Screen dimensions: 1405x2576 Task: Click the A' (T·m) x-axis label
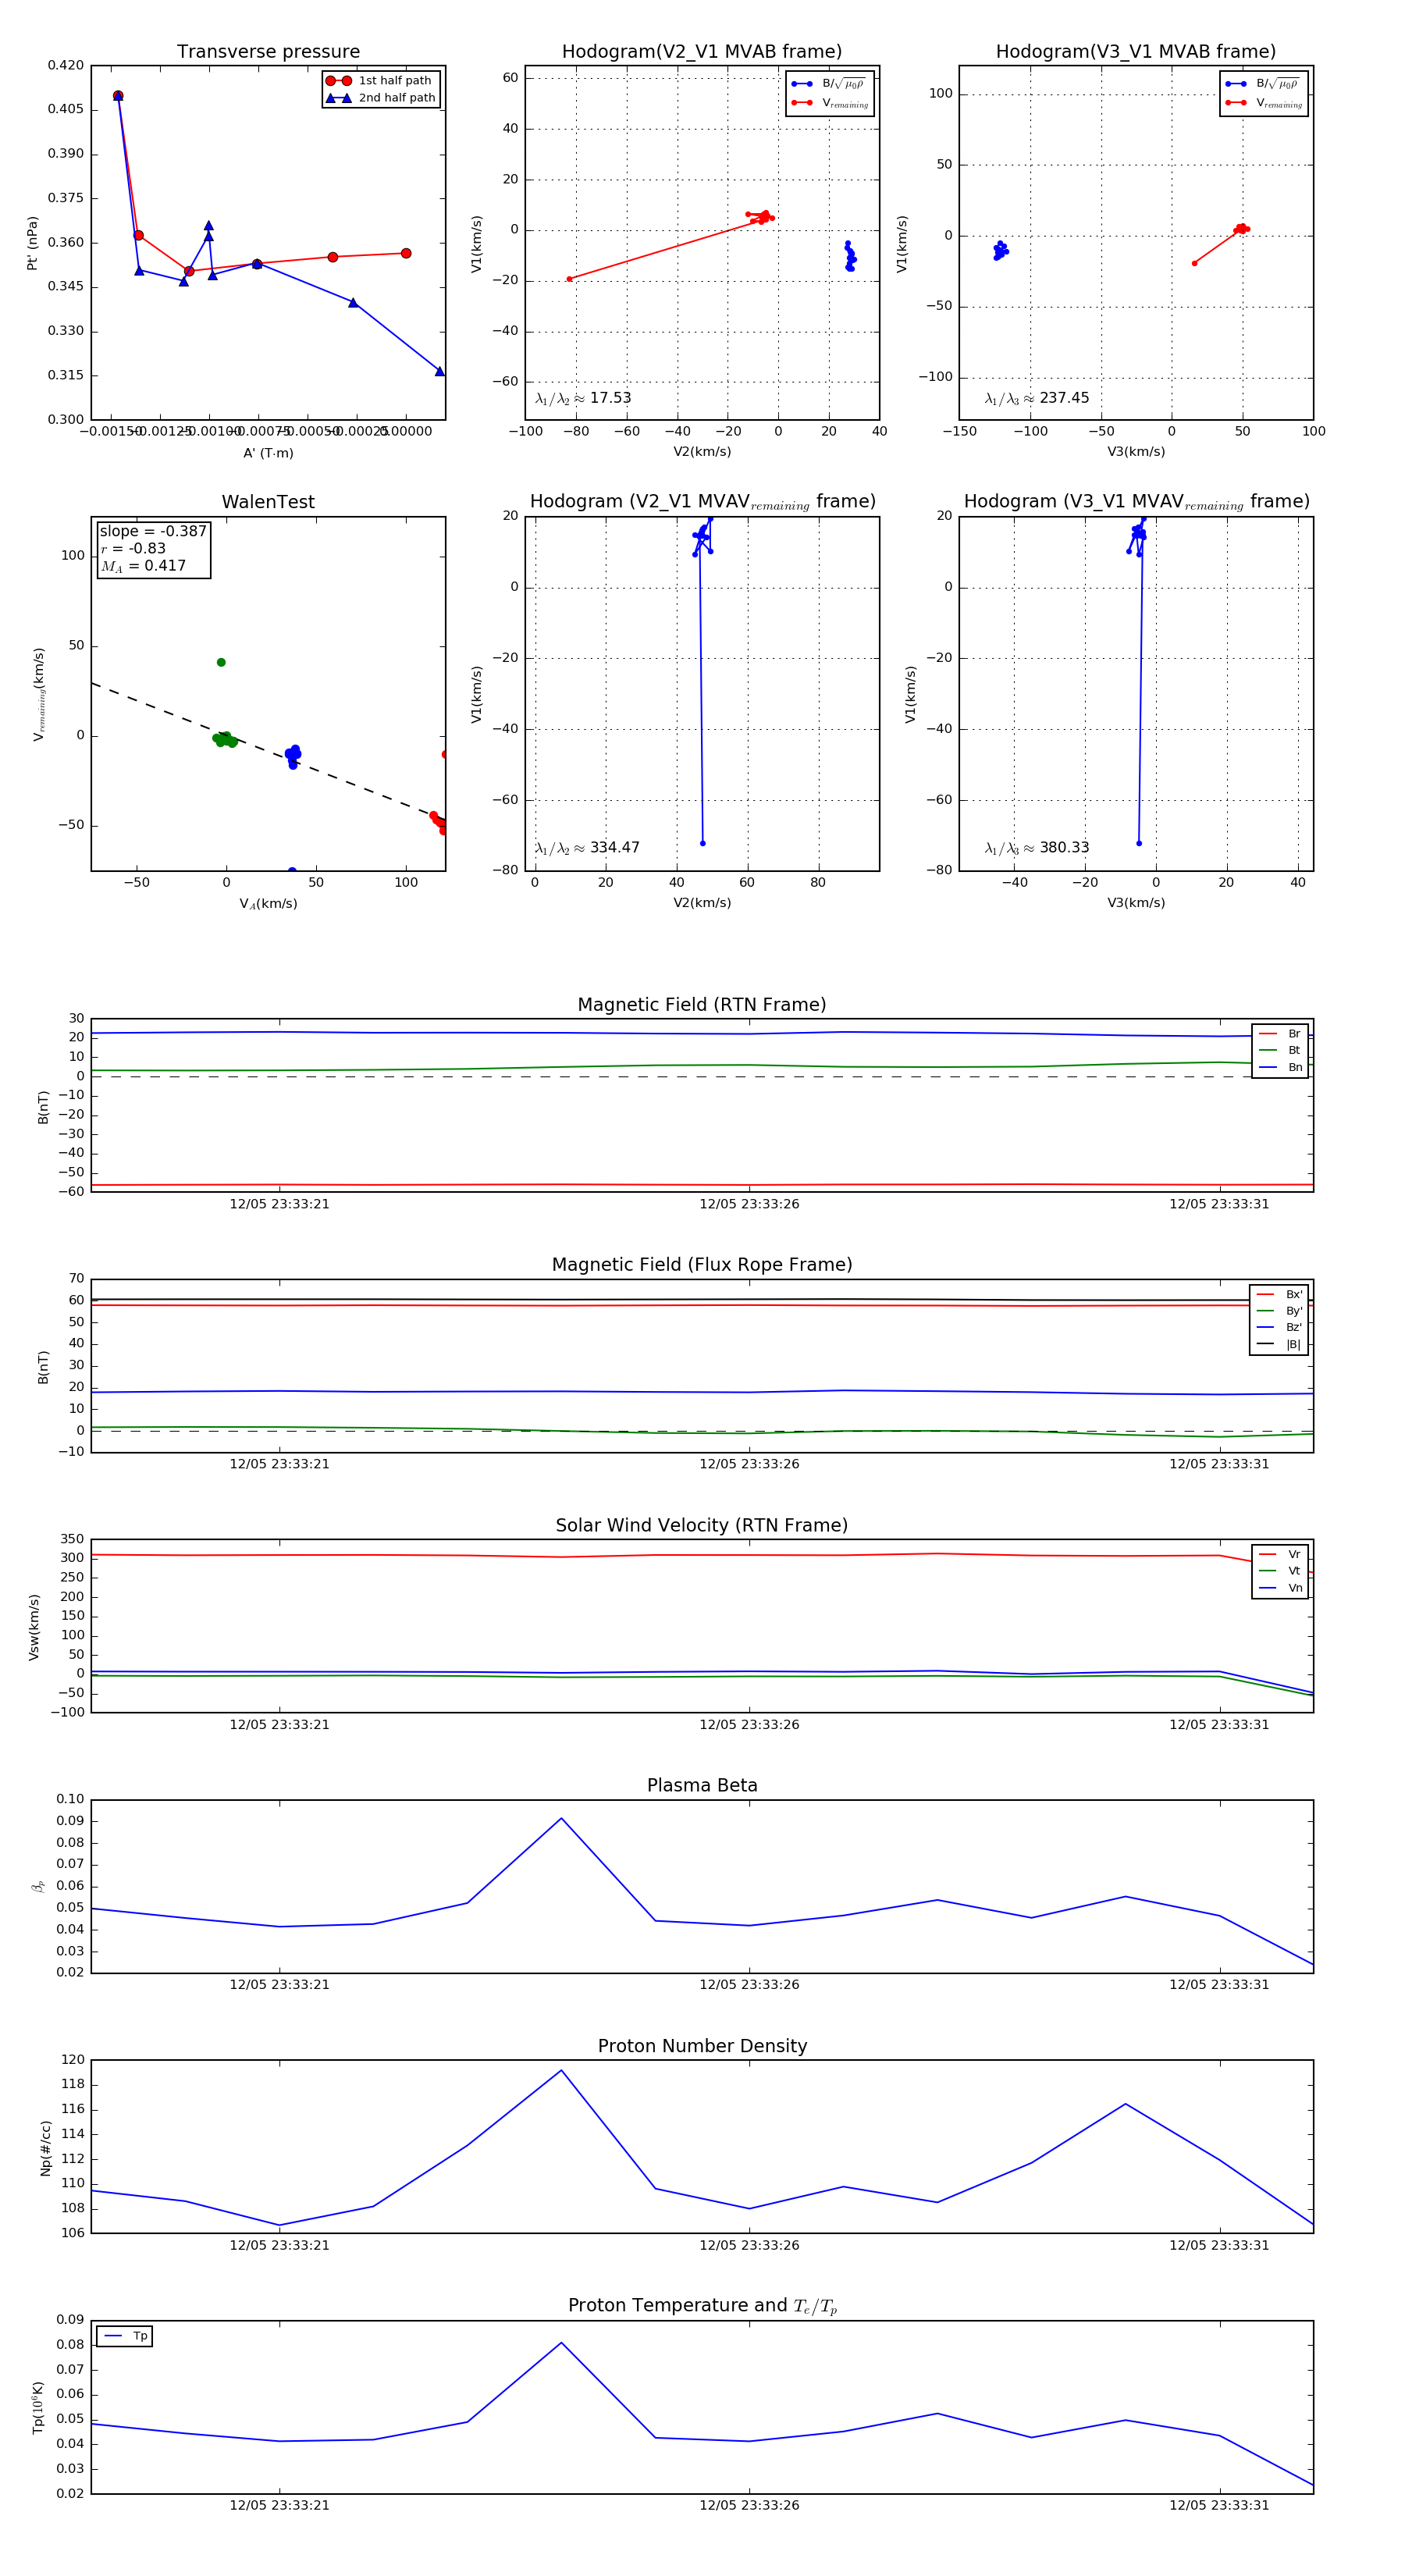coord(268,453)
